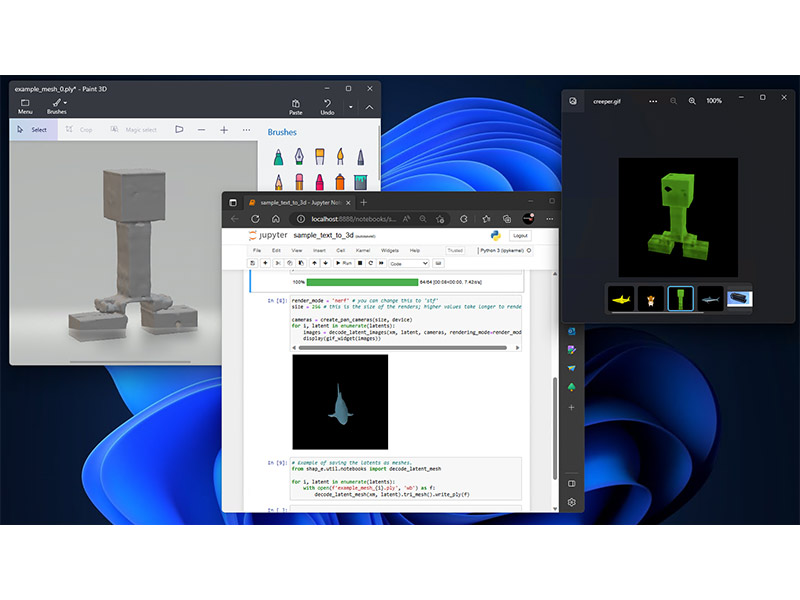Select the gray Pixel pen brush

[360, 157]
